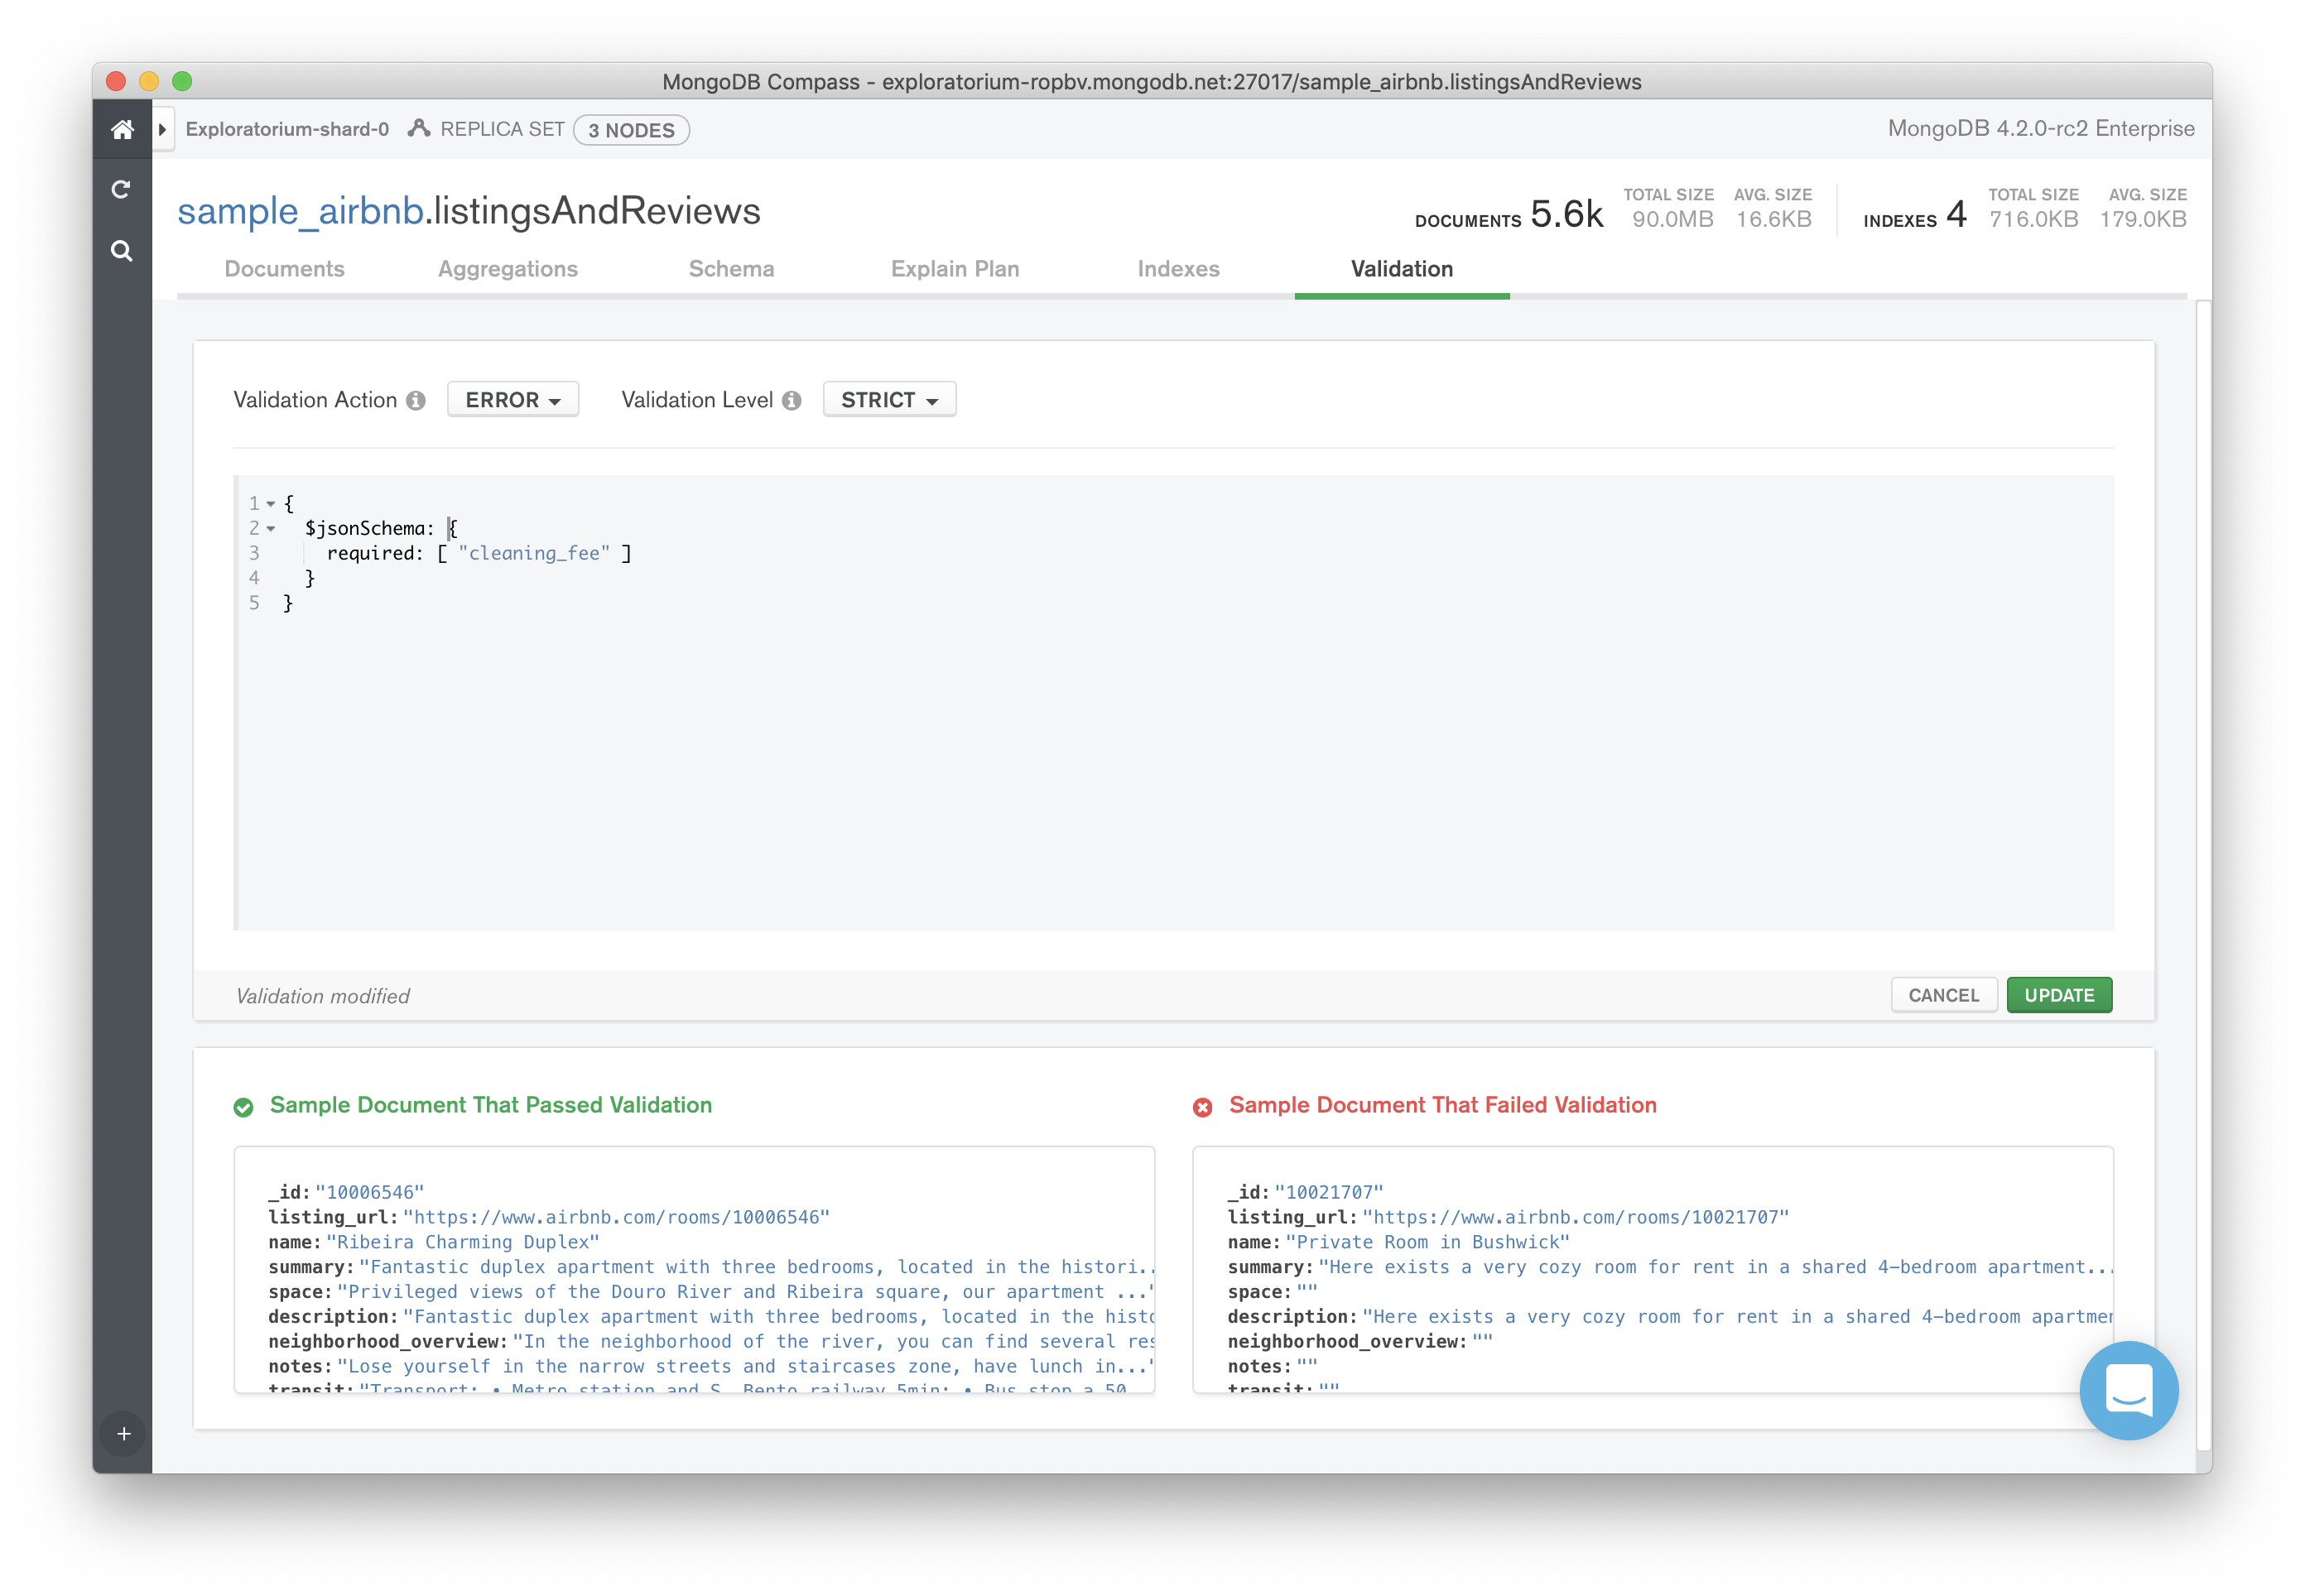Click the home icon in the sidebar
Image resolution: width=2305 pixels, height=1596 pixels.
tap(122, 129)
